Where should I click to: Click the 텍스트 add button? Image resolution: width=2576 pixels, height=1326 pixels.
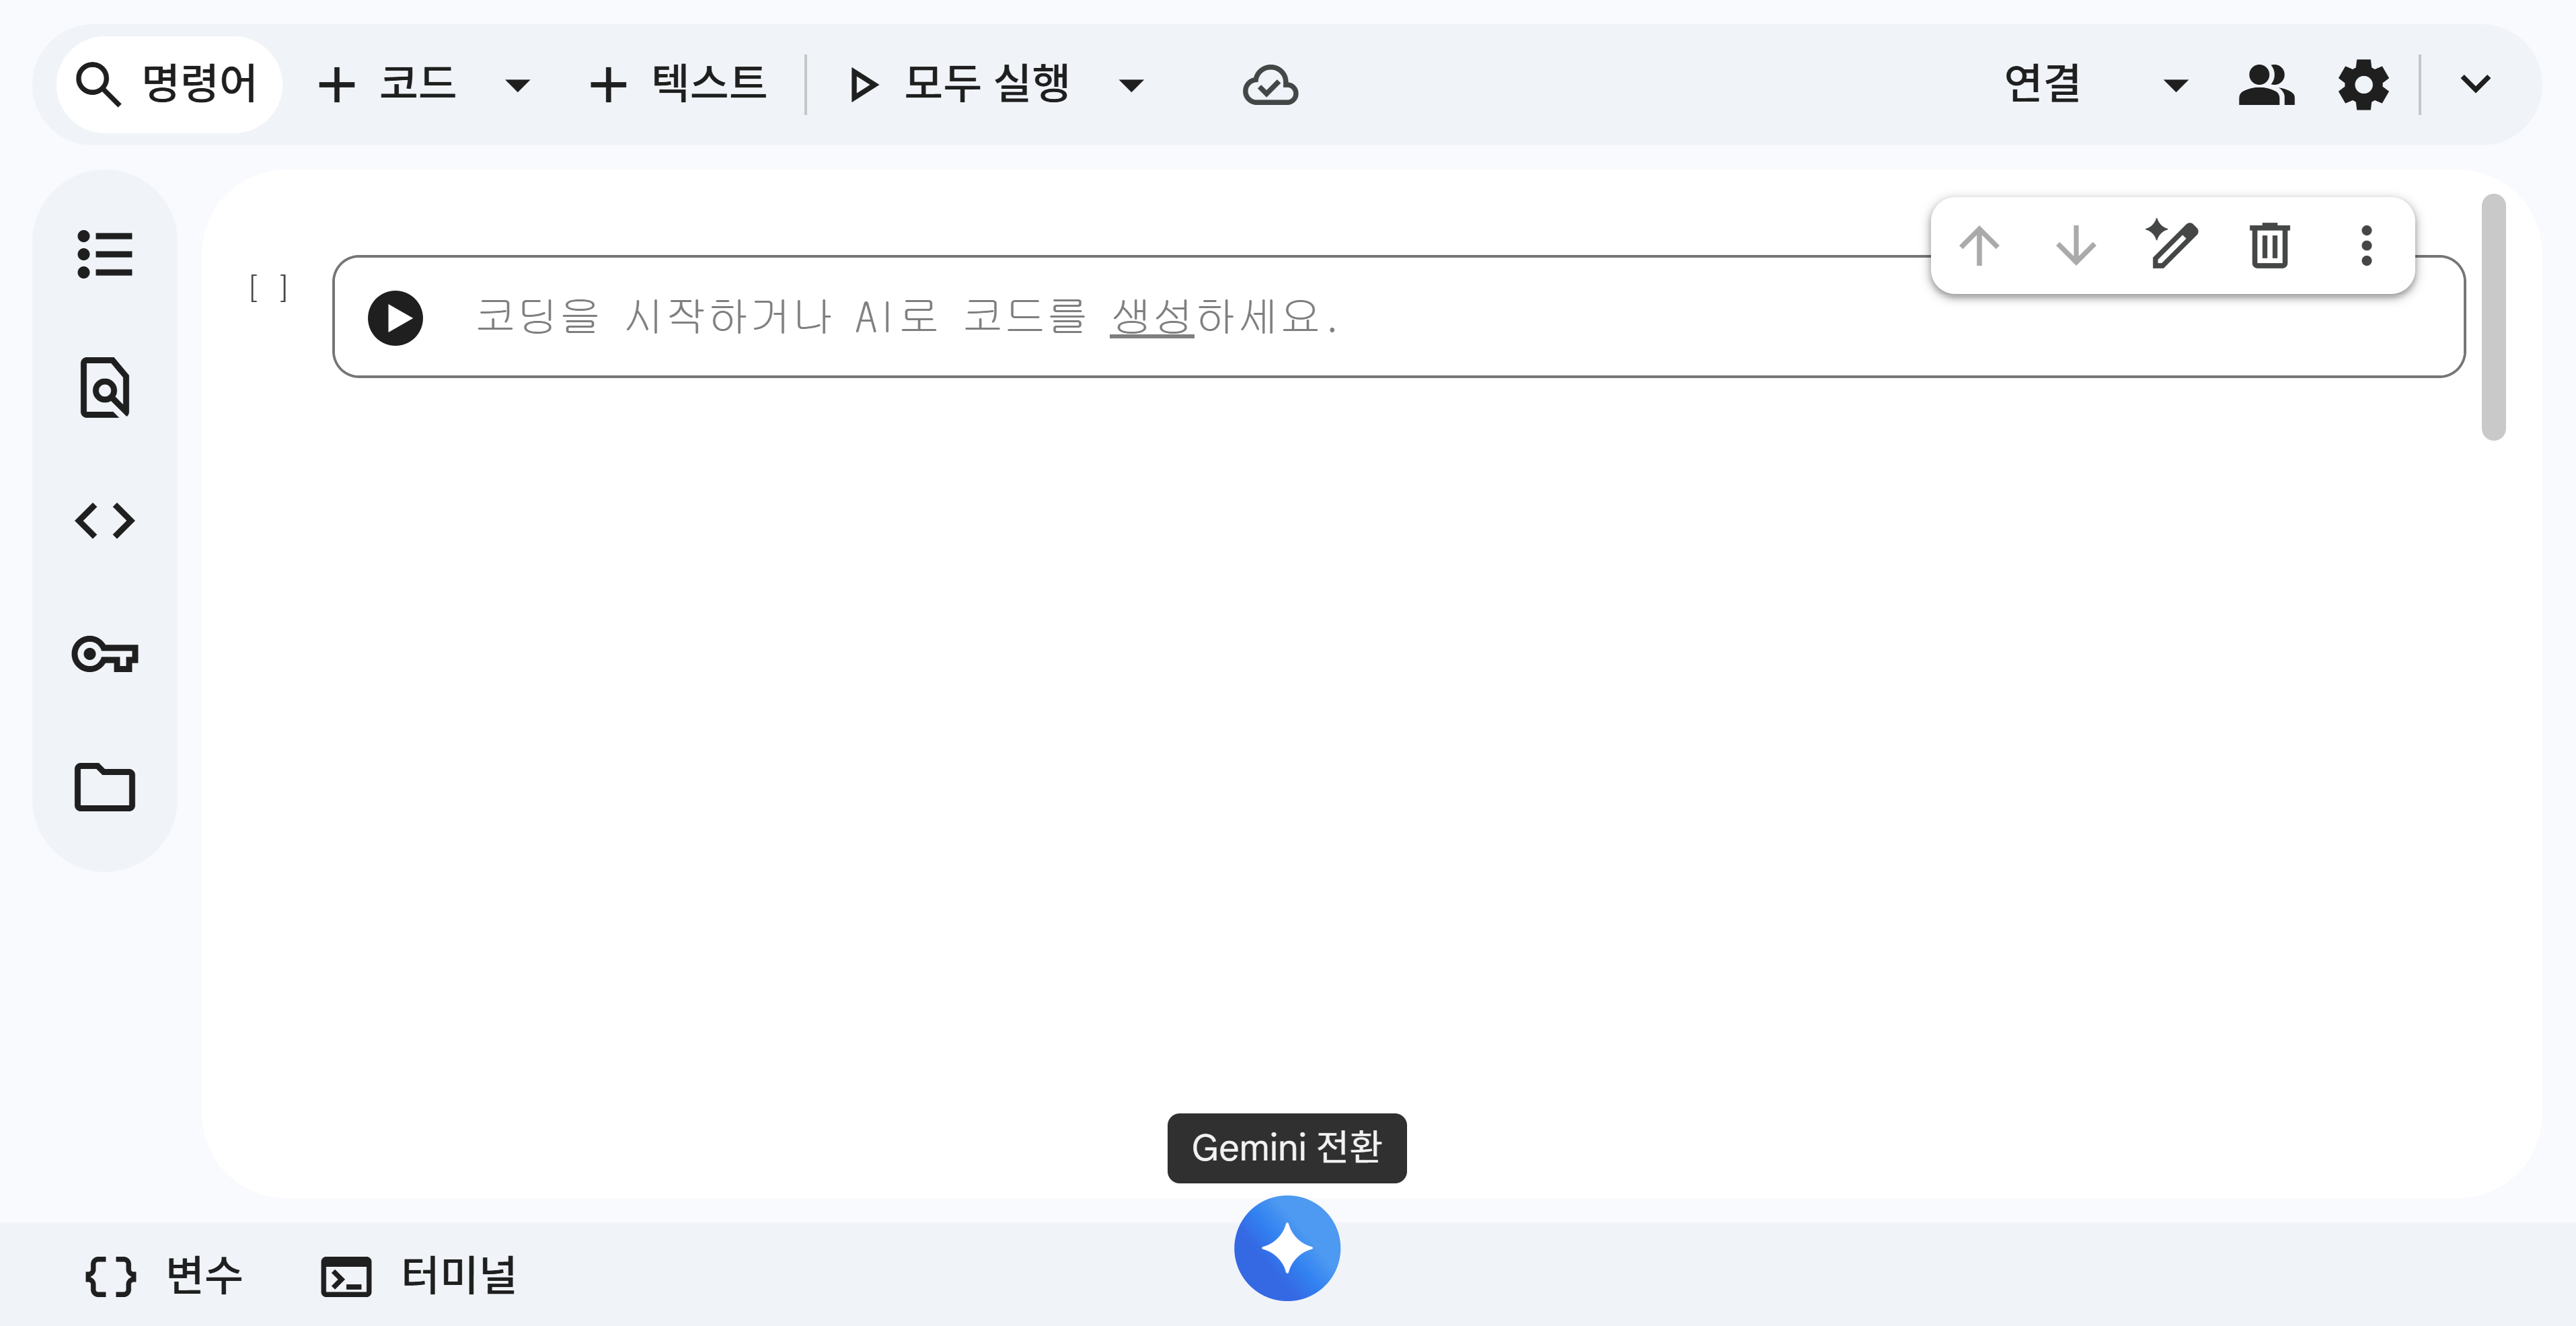tap(678, 84)
